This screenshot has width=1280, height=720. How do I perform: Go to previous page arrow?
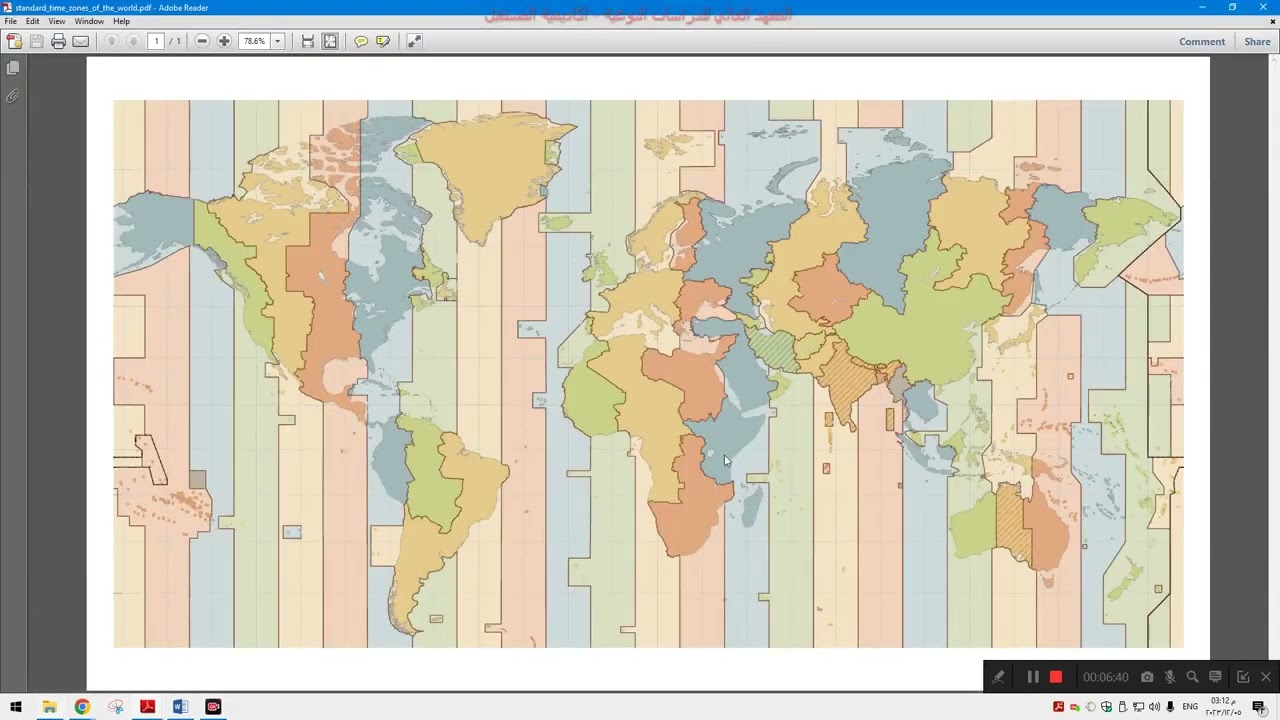pos(111,41)
